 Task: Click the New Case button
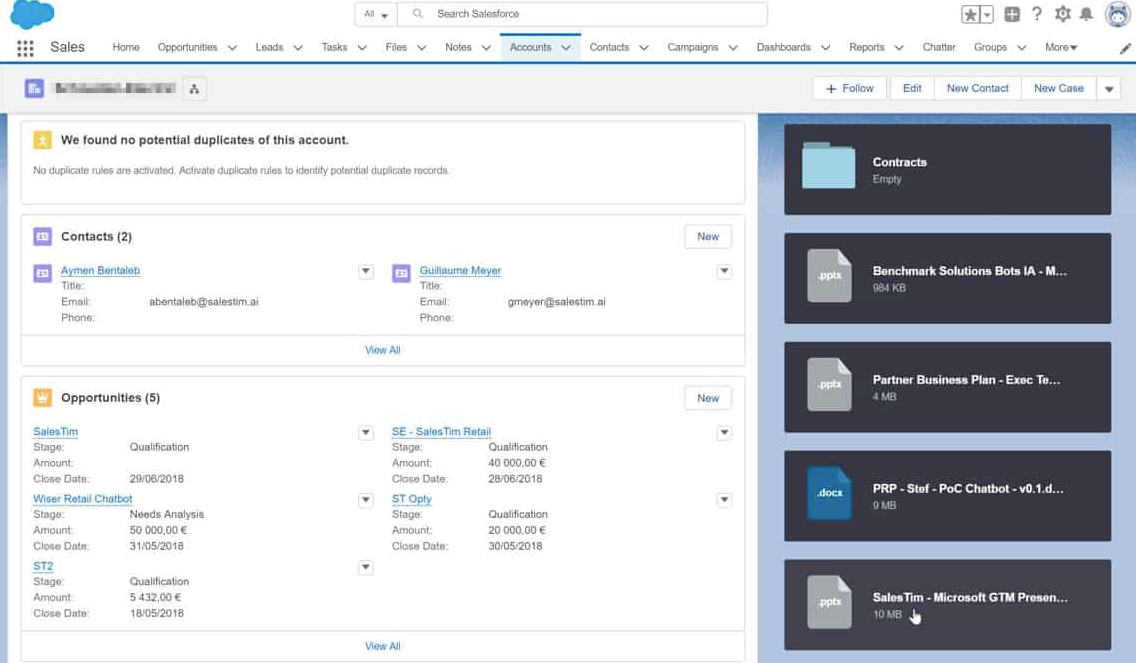click(x=1058, y=88)
